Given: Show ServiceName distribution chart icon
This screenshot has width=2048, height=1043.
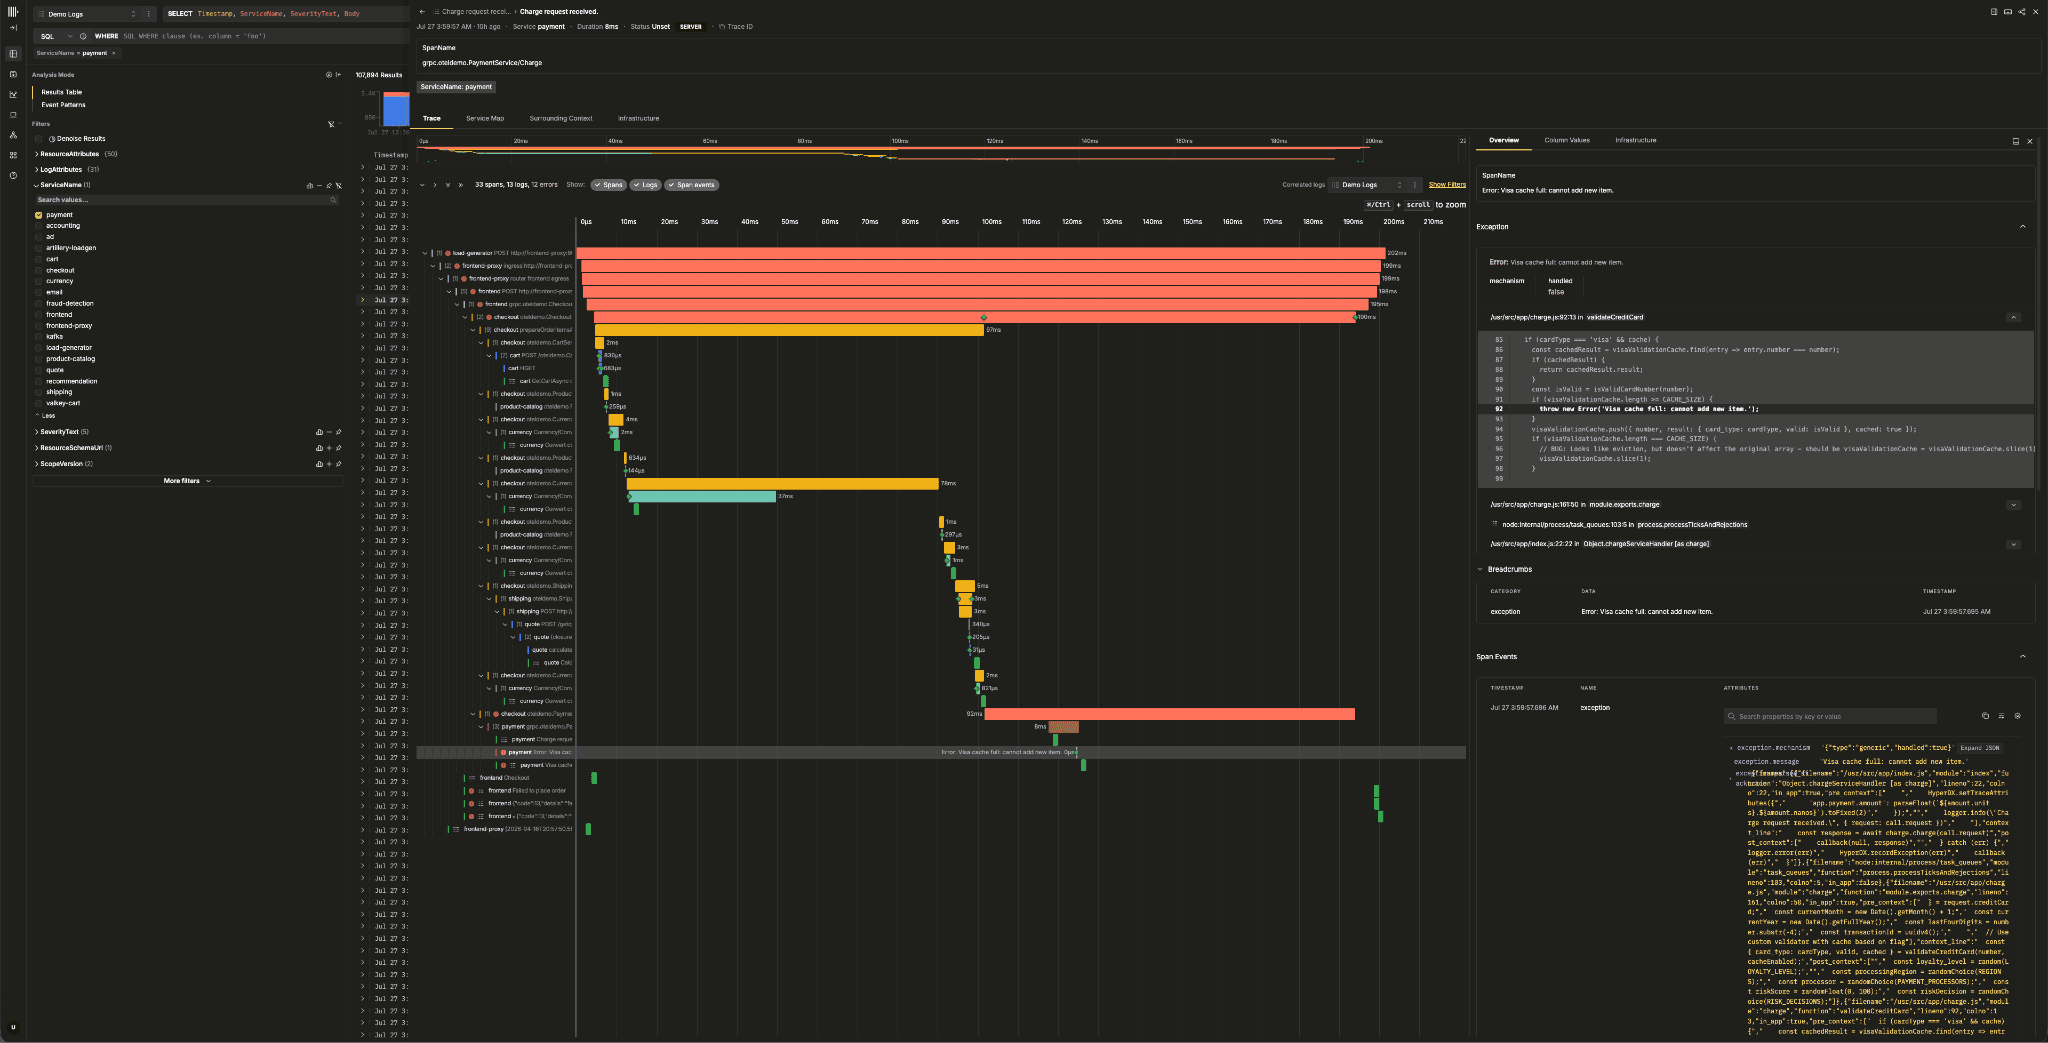Looking at the screenshot, I should click(x=309, y=185).
